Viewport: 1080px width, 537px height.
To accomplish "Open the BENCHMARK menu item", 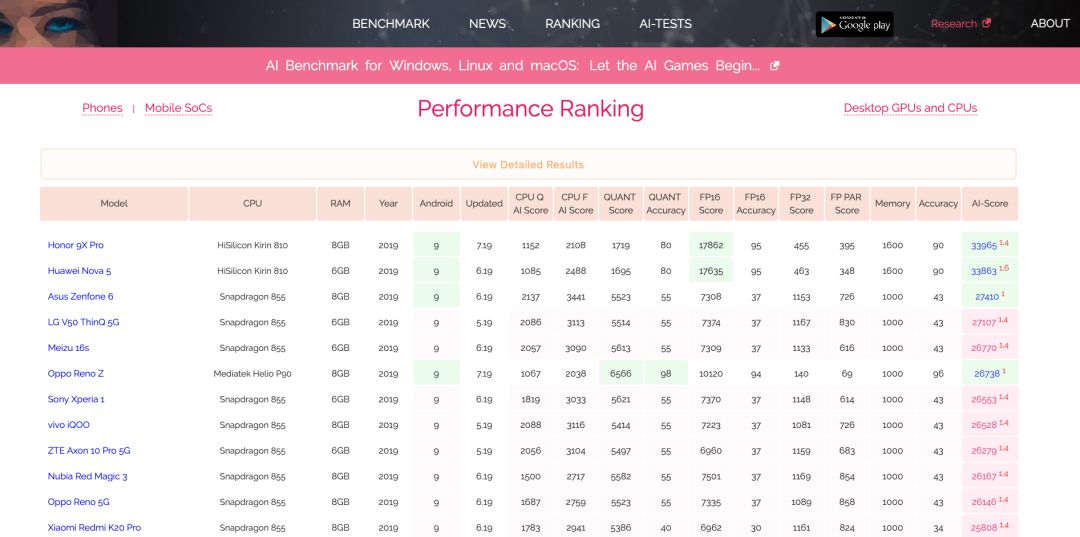I will point(391,23).
